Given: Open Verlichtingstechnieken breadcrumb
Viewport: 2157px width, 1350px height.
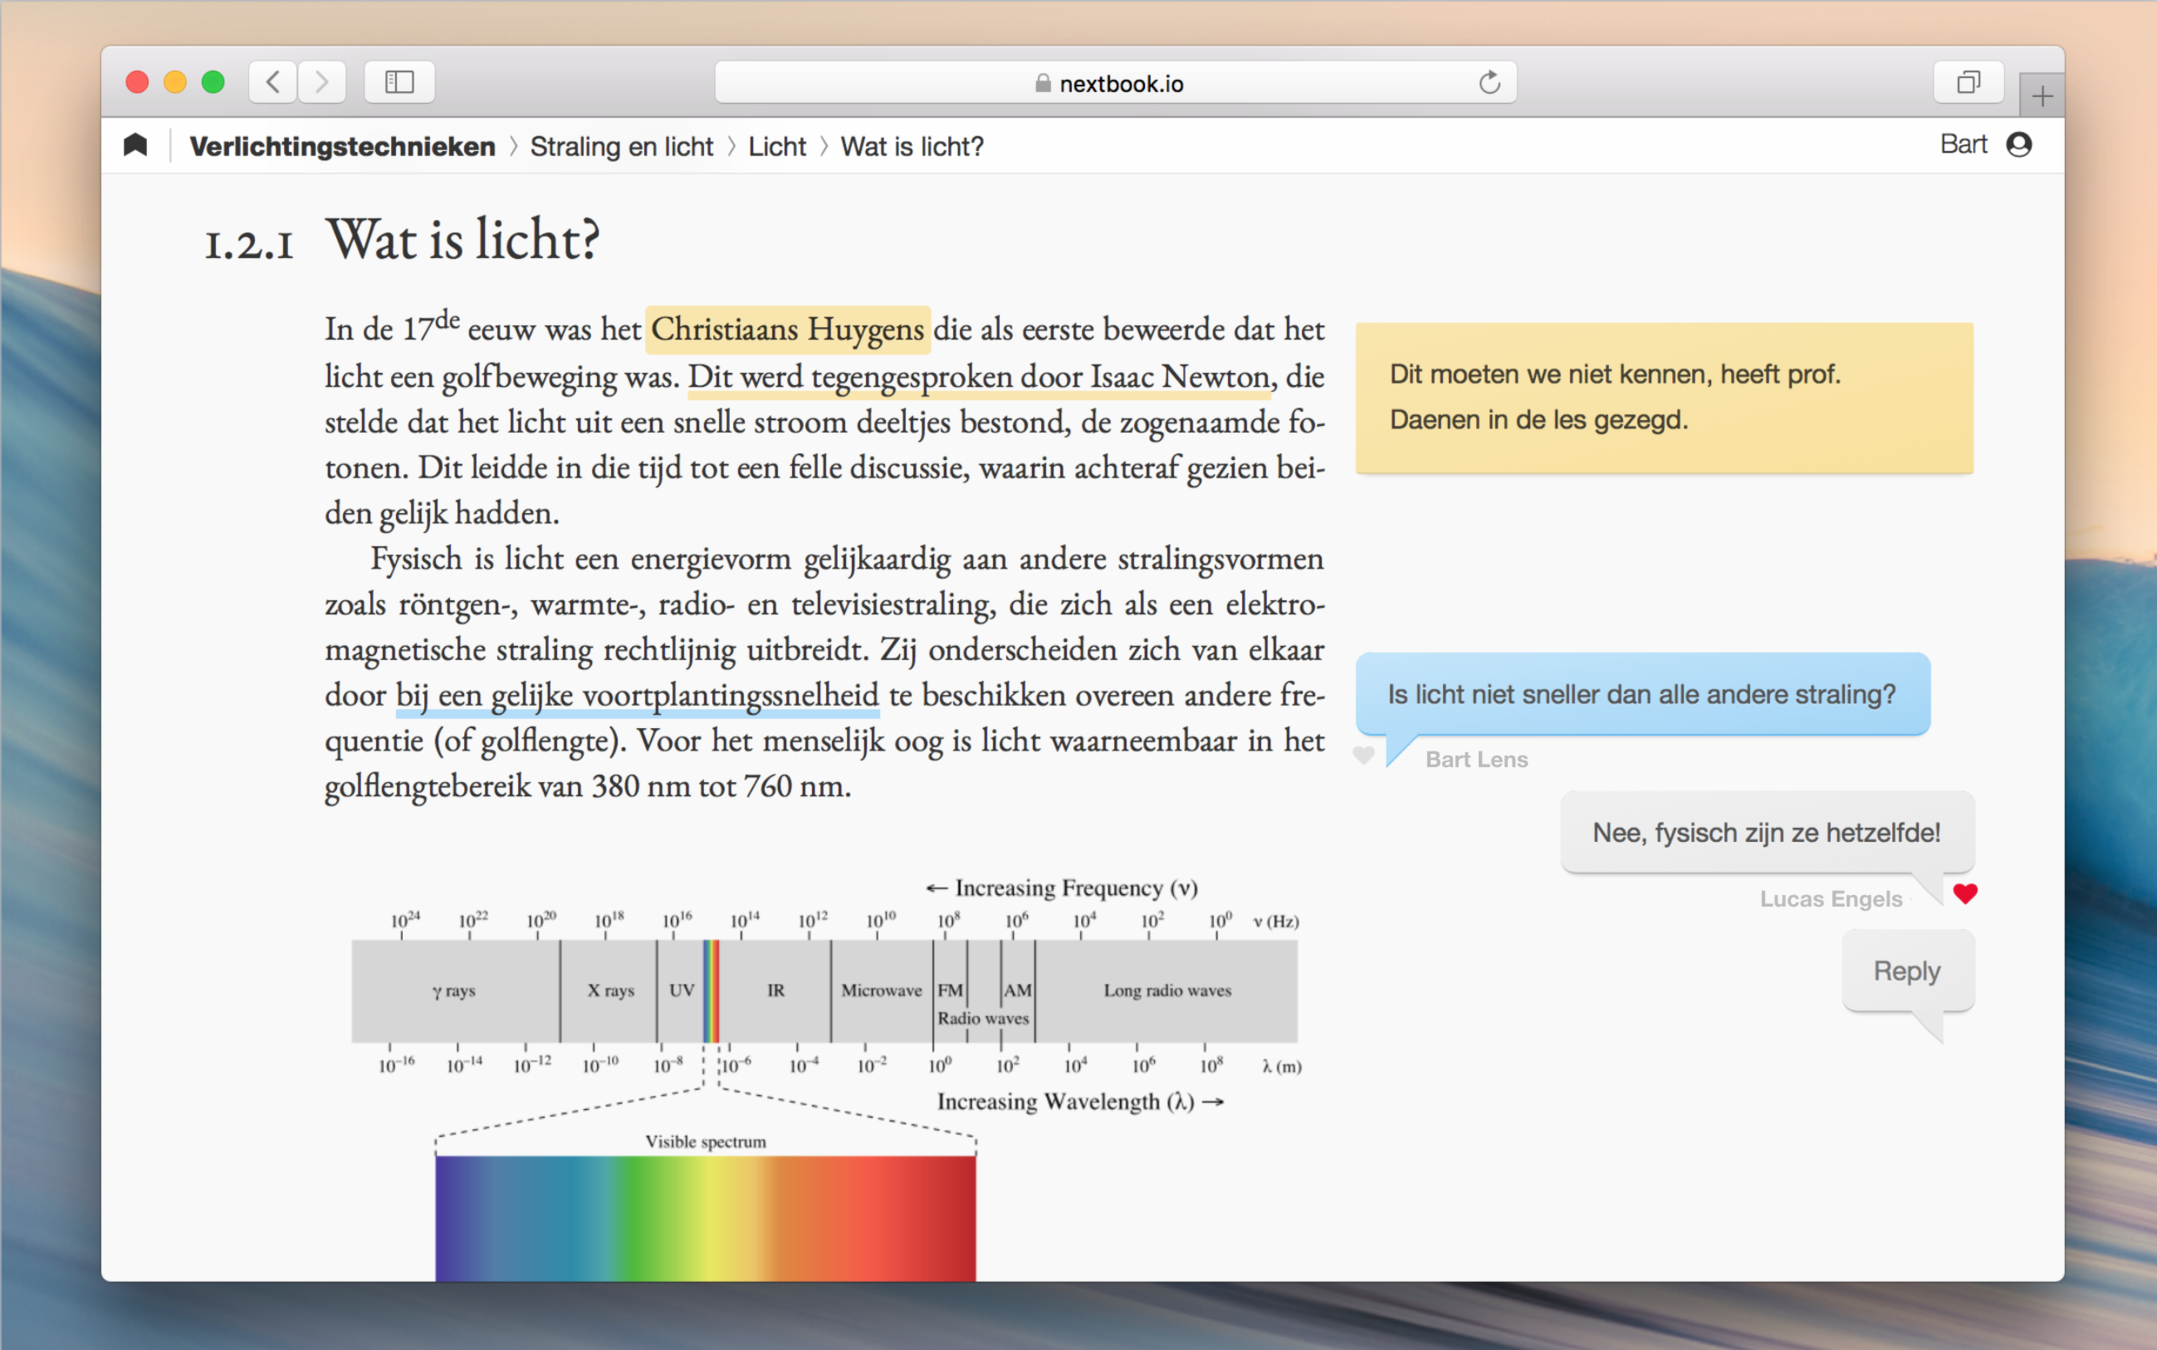Looking at the screenshot, I should point(342,146).
